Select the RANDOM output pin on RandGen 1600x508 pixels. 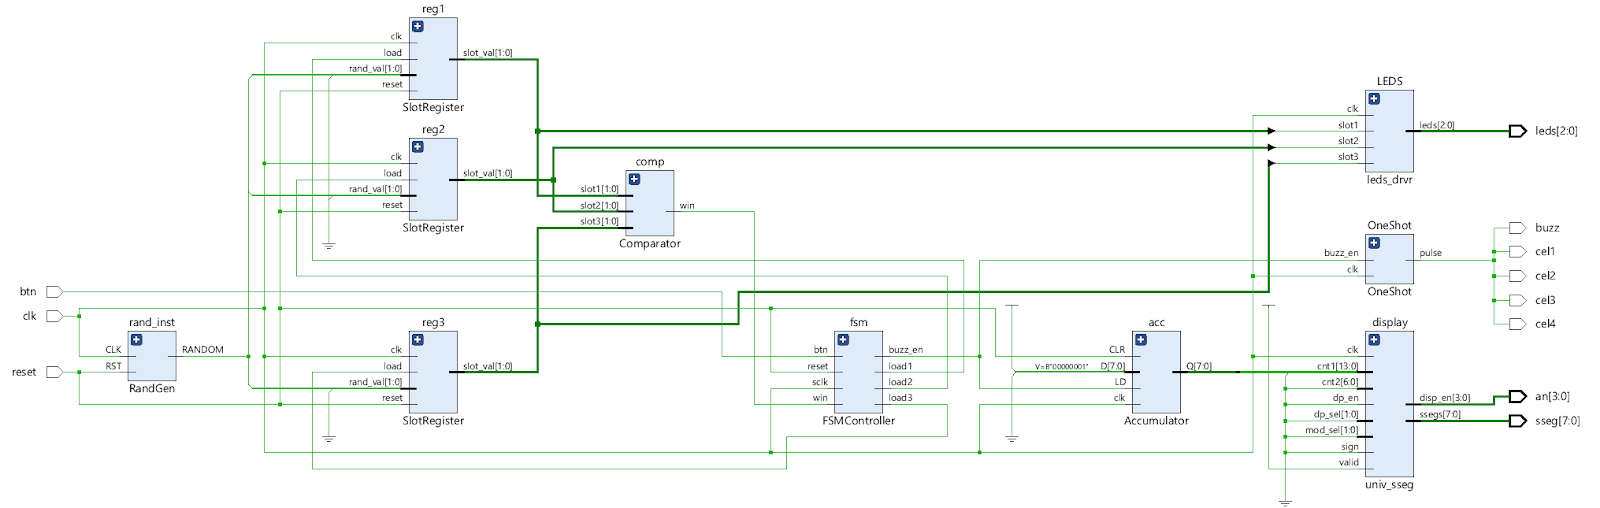[202, 350]
